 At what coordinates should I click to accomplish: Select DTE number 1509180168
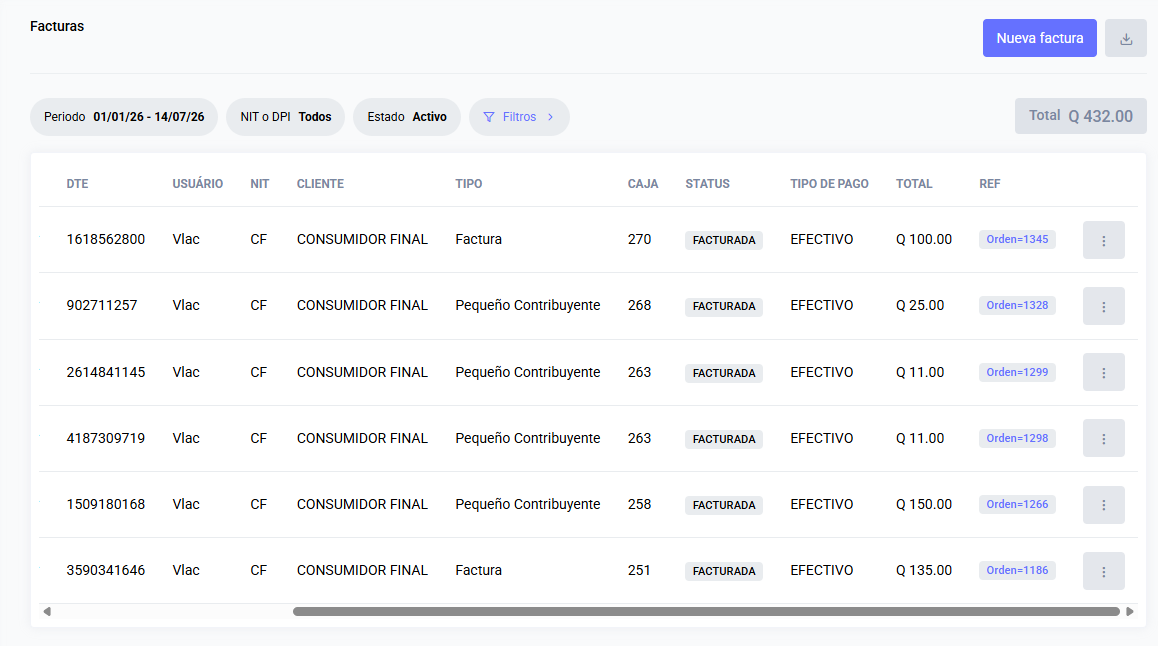pyautogui.click(x=106, y=504)
